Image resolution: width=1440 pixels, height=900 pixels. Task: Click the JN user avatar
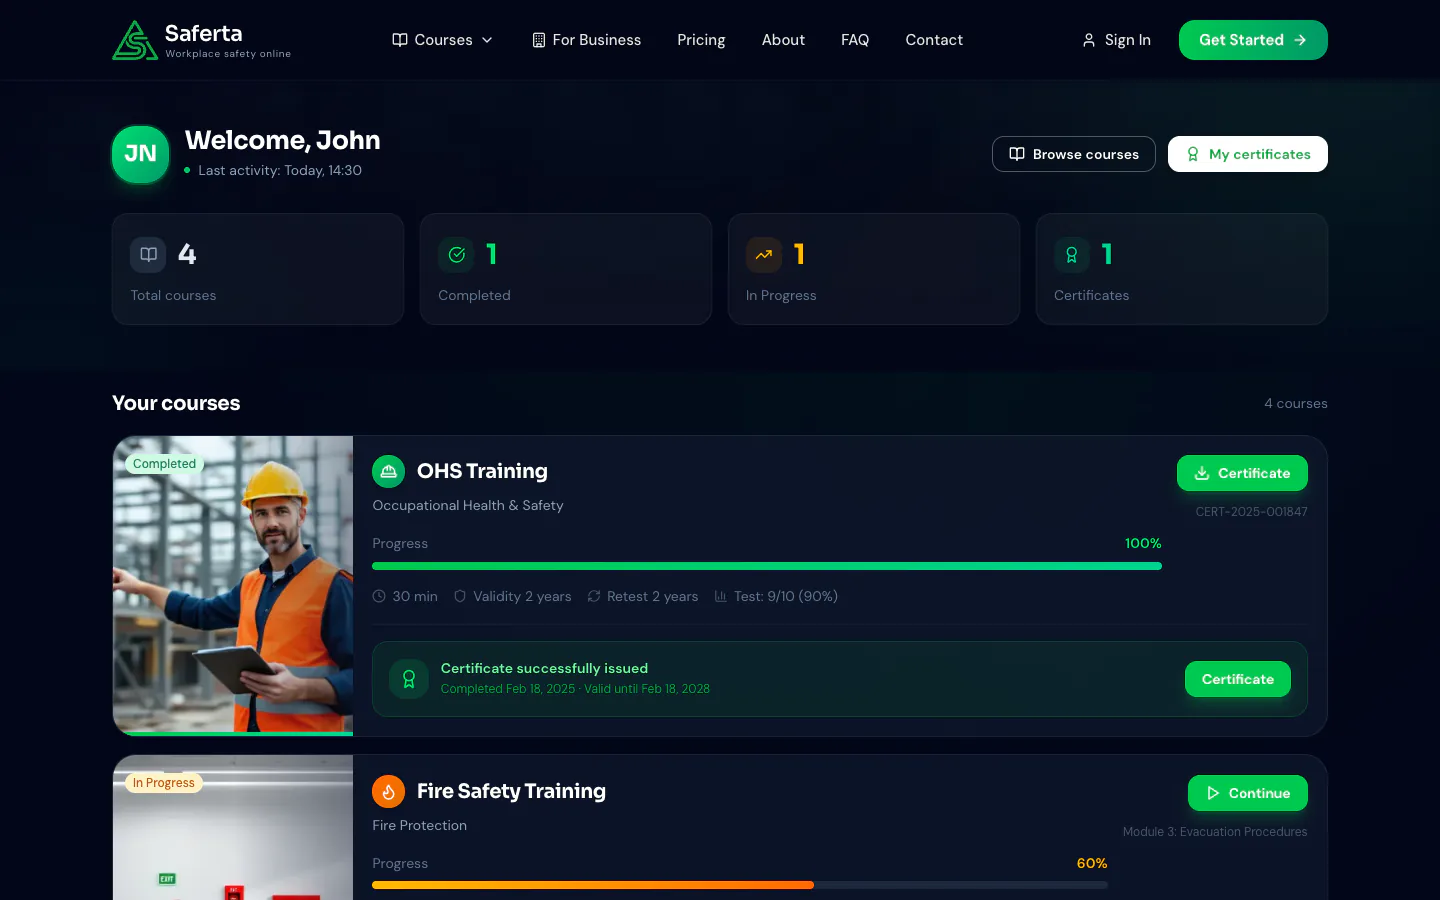[140, 154]
